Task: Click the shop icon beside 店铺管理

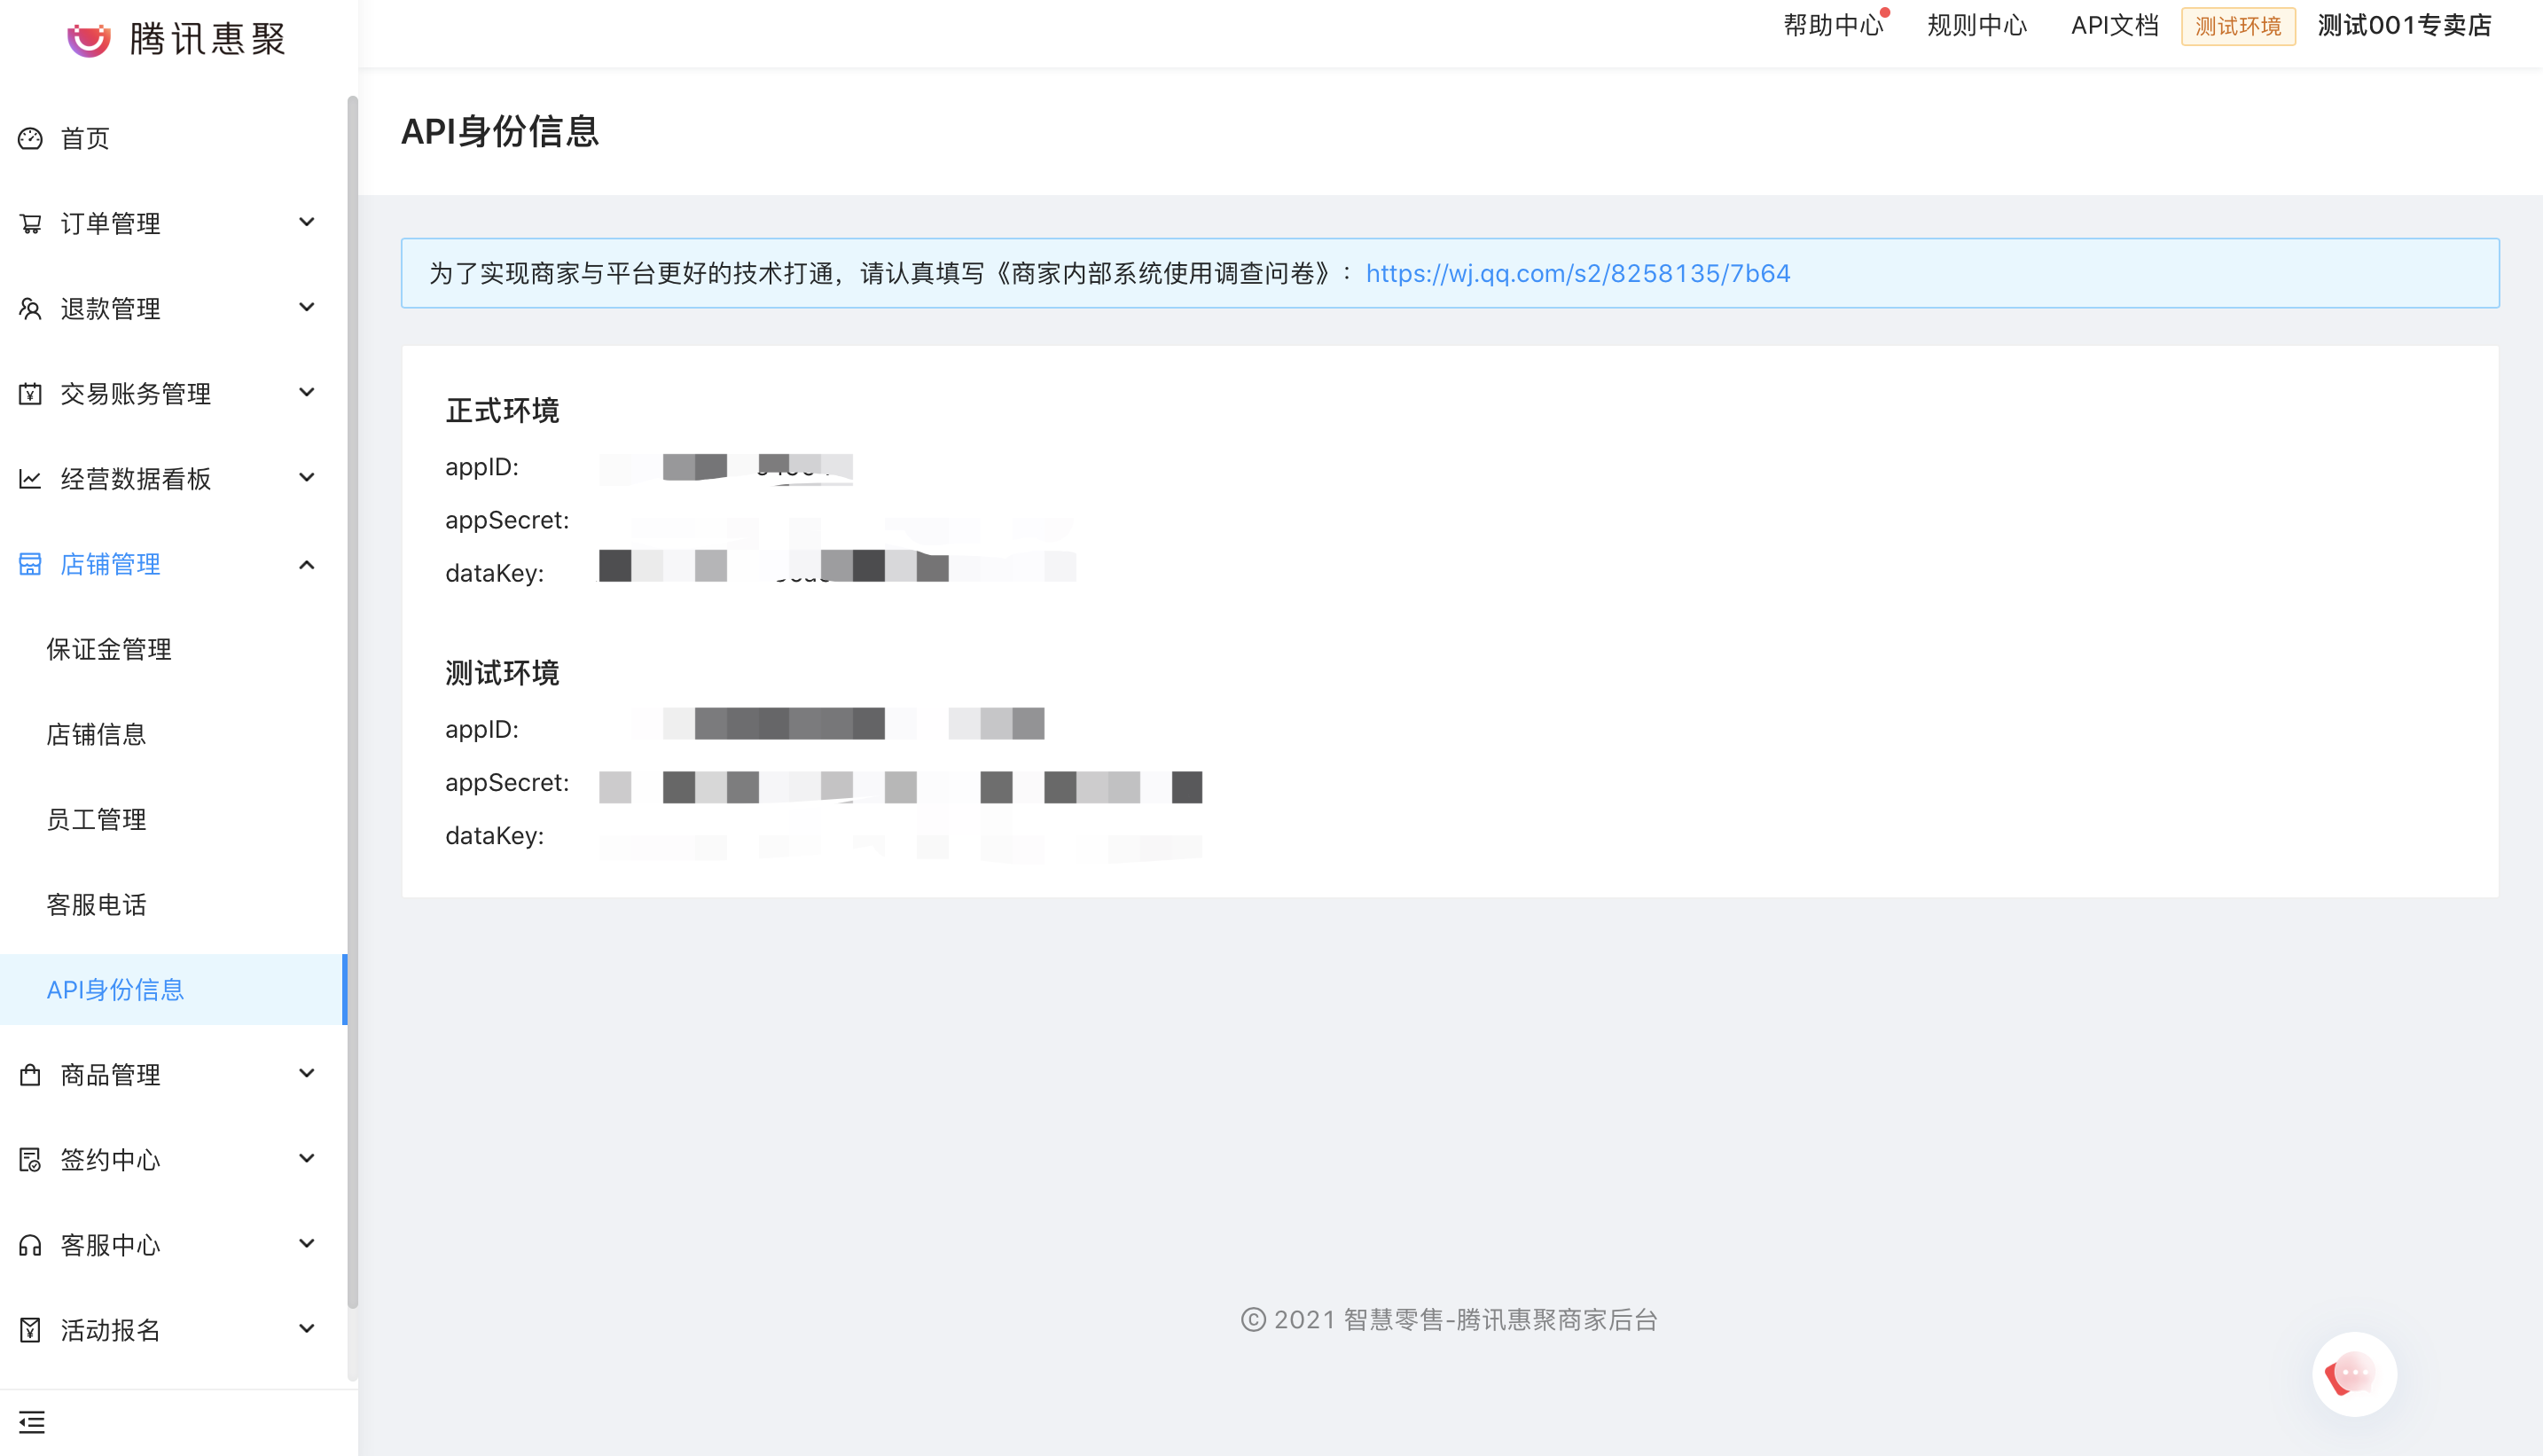Action: [x=30, y=564]
